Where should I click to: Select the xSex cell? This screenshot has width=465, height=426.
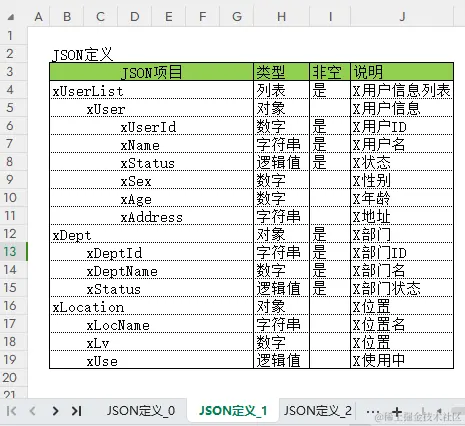pos(151,180)
